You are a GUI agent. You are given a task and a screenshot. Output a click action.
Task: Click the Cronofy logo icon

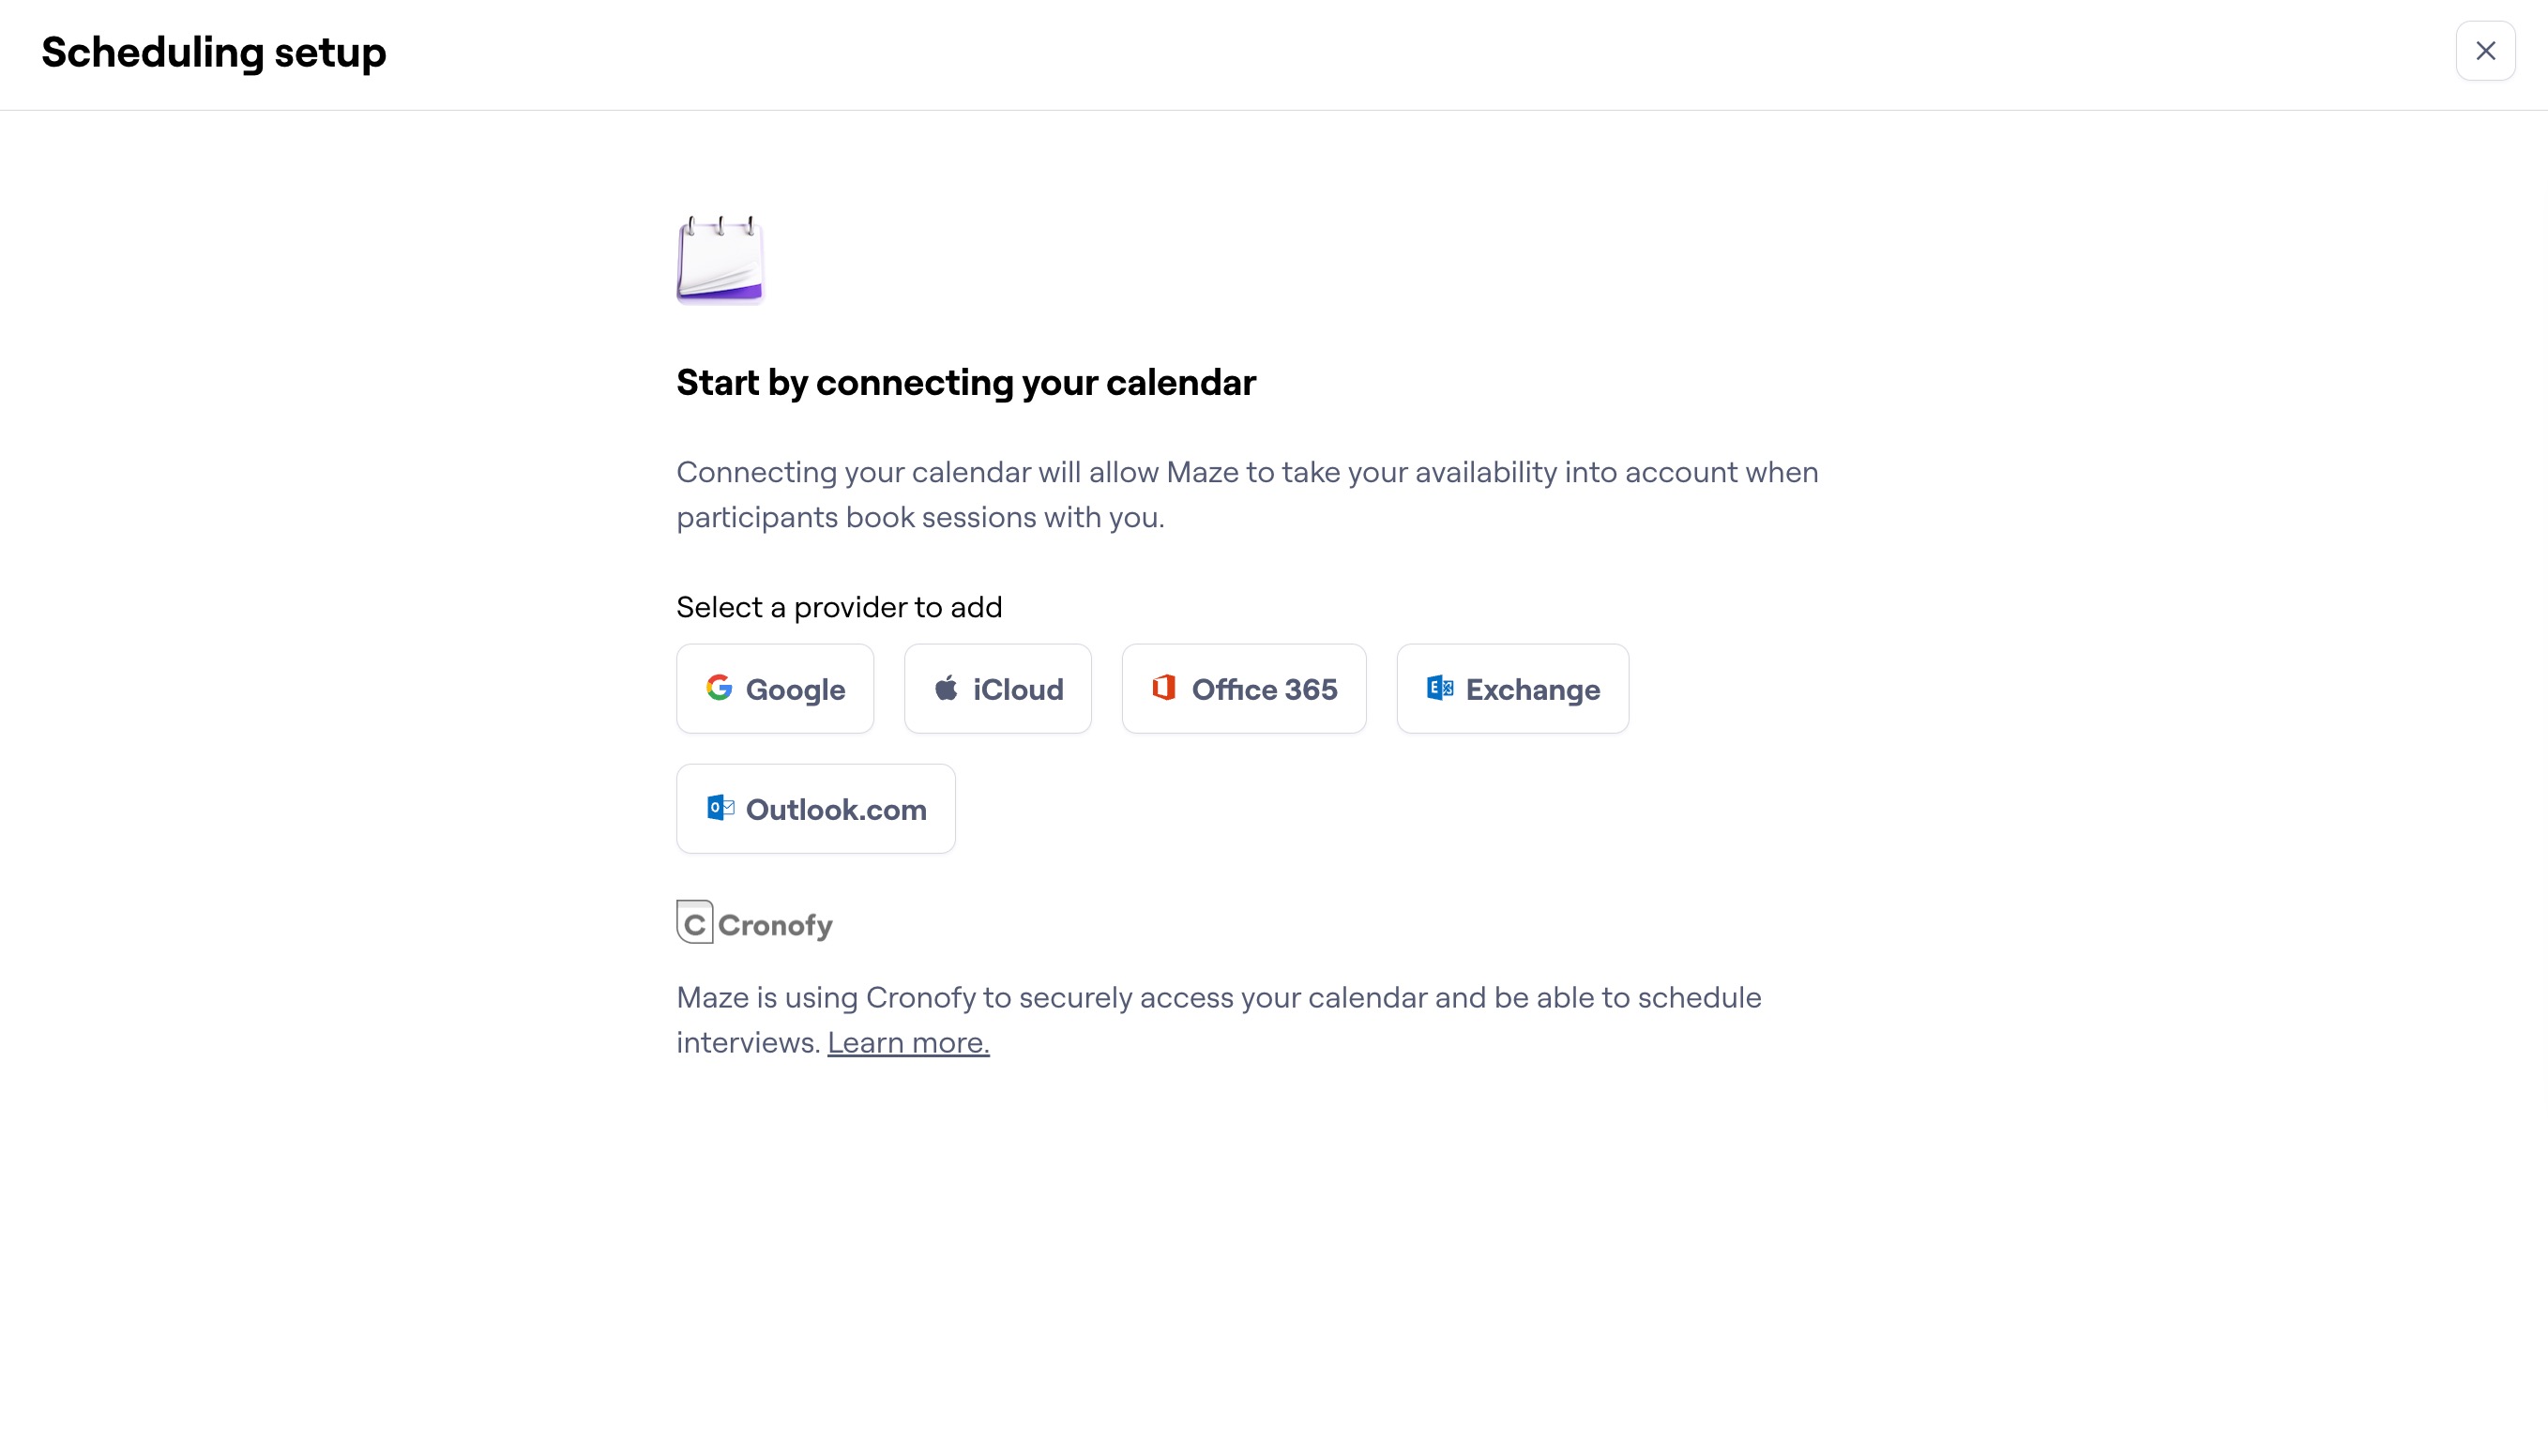tap(694, 923)
